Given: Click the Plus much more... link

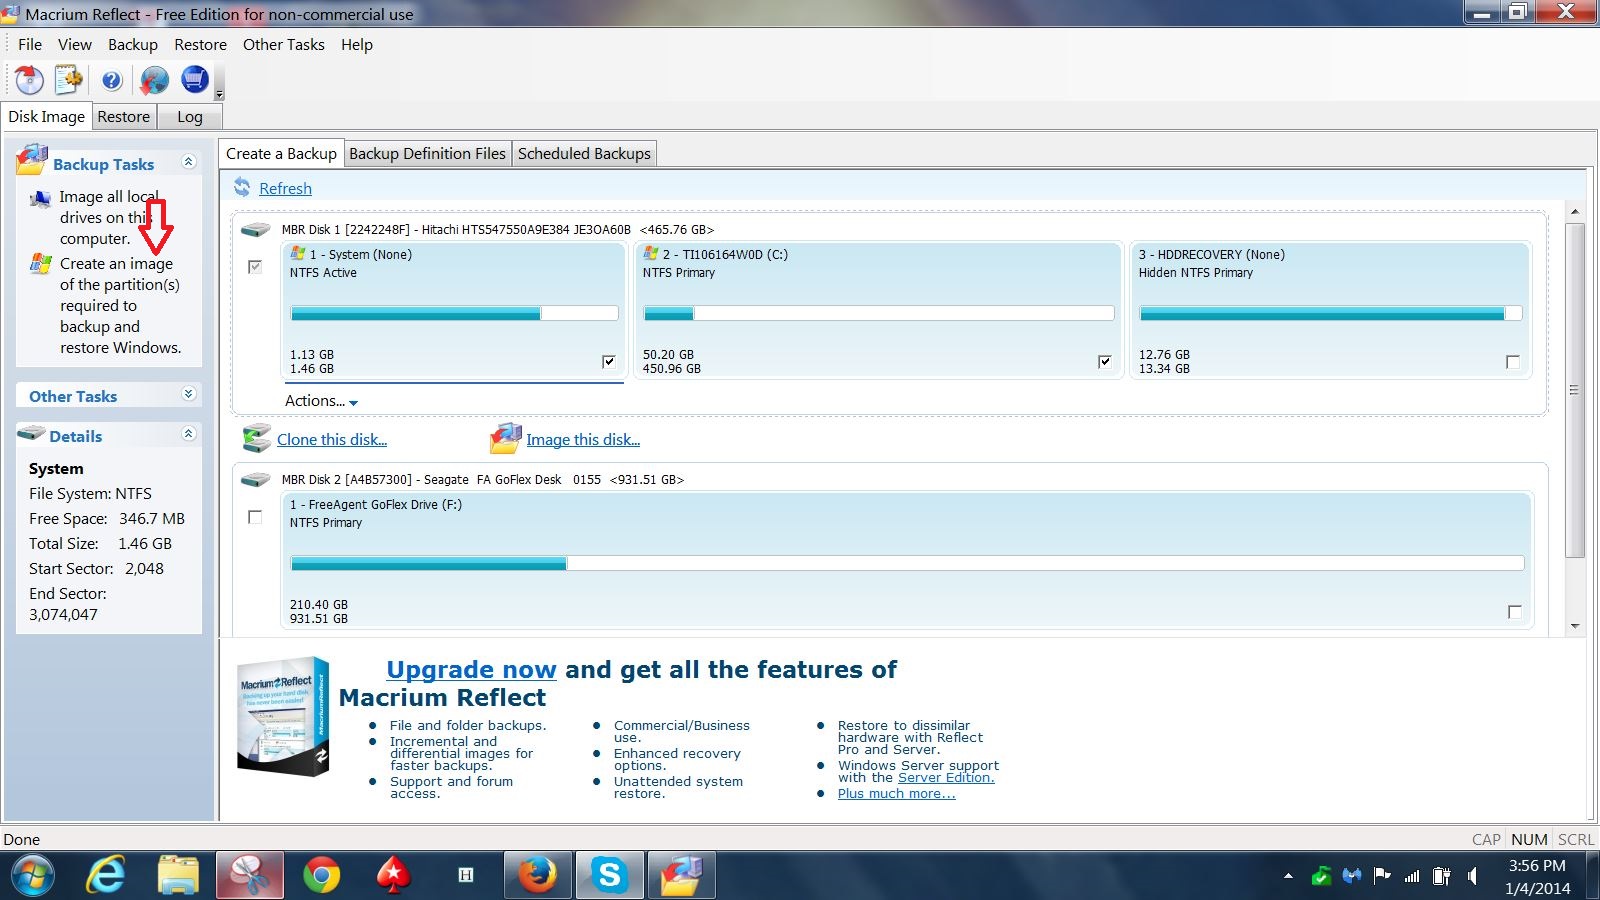Looking at the screenshot, I should [897, 794].
